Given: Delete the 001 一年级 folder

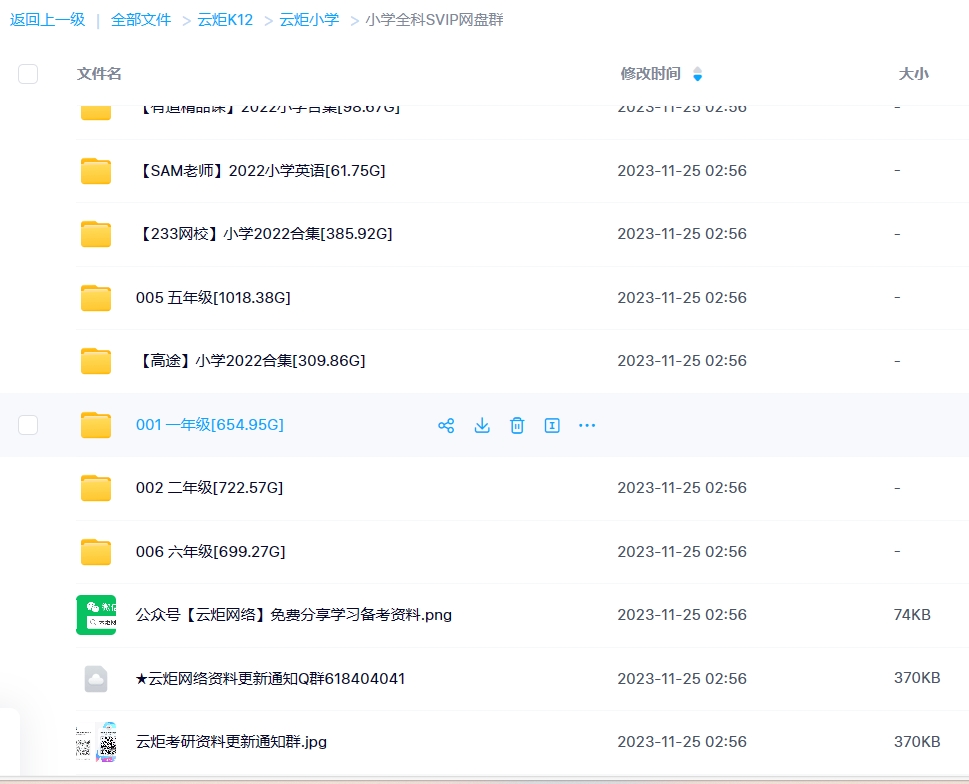Looking at the screenshot, I should pos(517,425).
